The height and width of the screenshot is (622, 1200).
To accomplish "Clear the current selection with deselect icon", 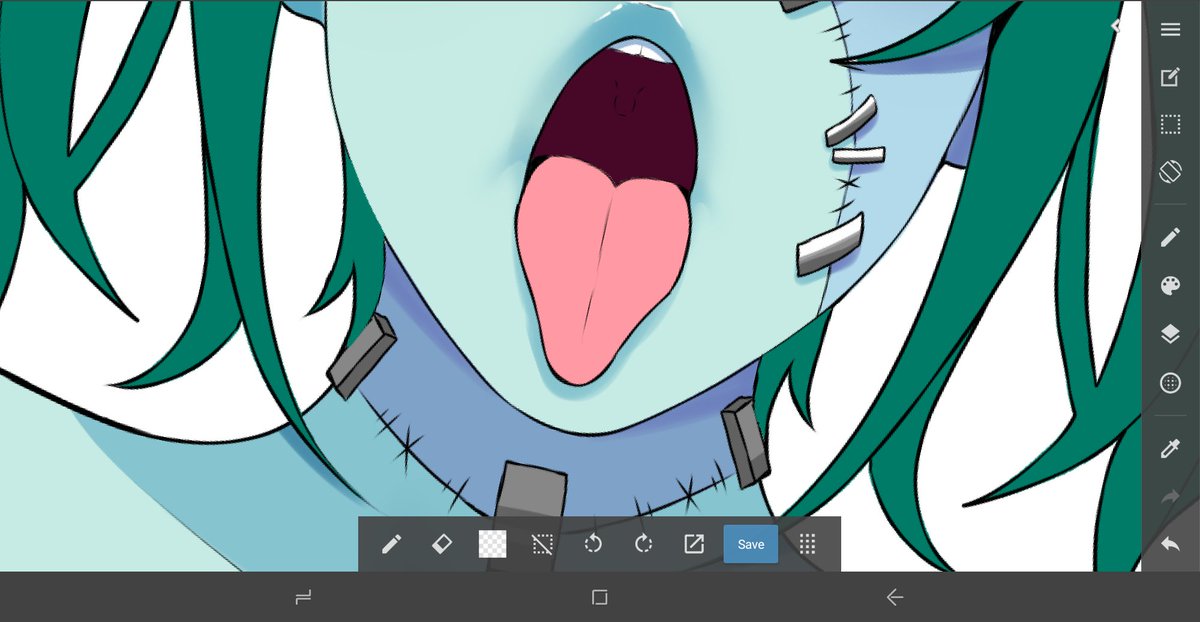I will [541, 544].
